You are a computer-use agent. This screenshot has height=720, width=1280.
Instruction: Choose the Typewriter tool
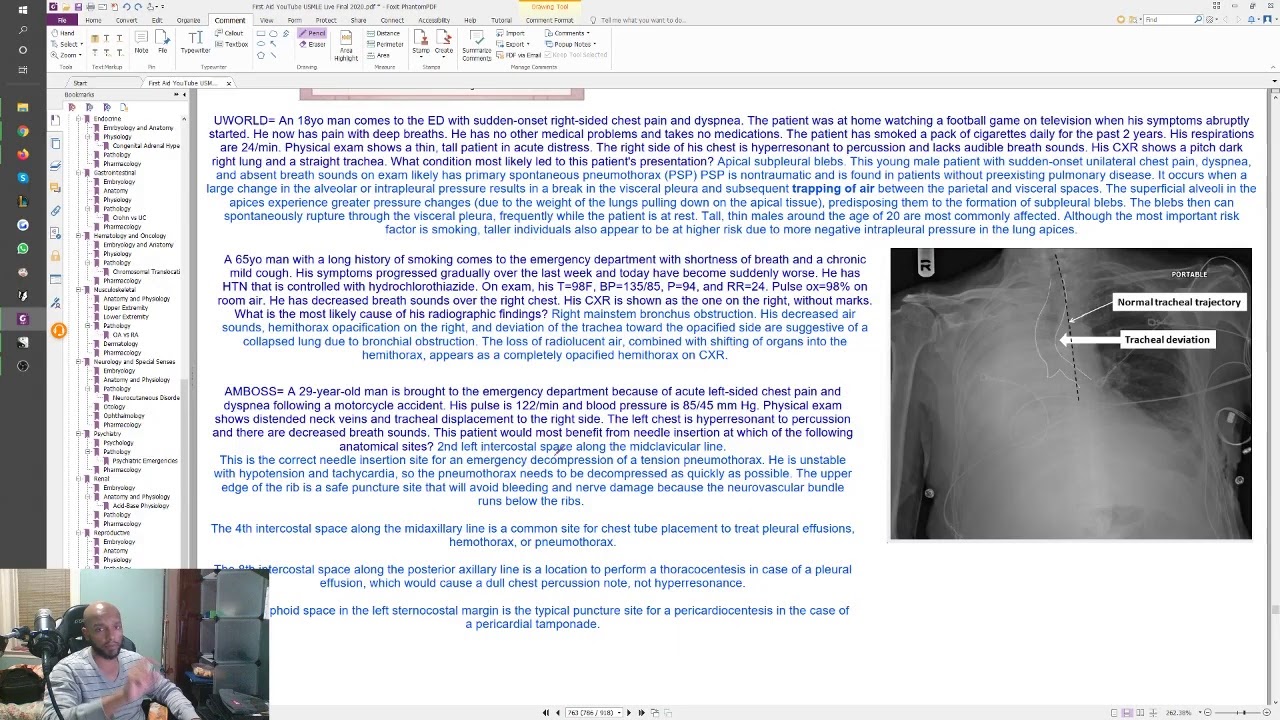point(195,41)
